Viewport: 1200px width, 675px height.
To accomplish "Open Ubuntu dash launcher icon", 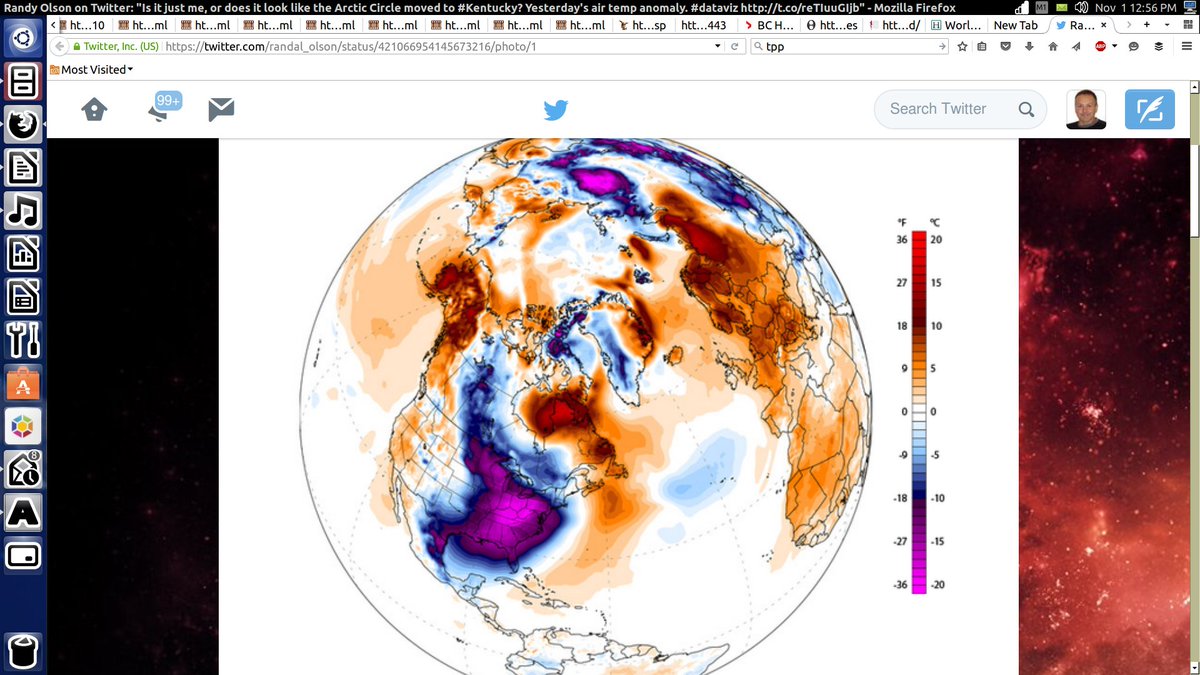I will [x=23, y=39].
